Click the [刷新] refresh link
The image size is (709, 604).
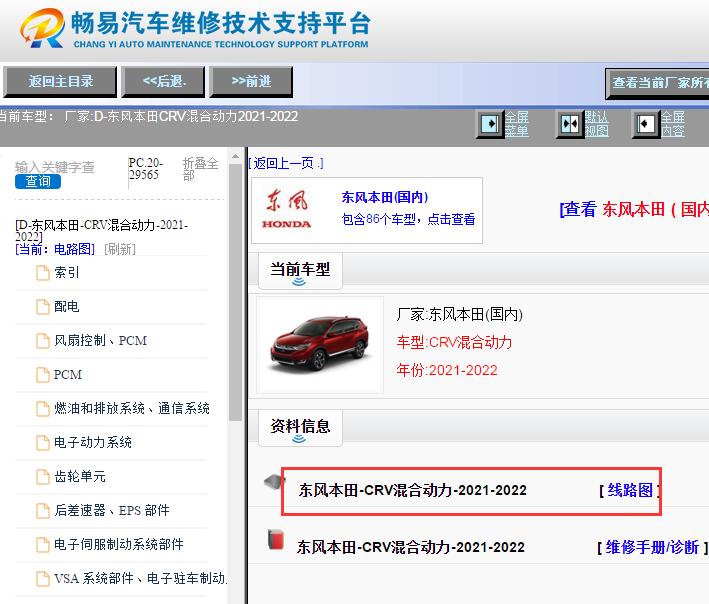point(120,249)
